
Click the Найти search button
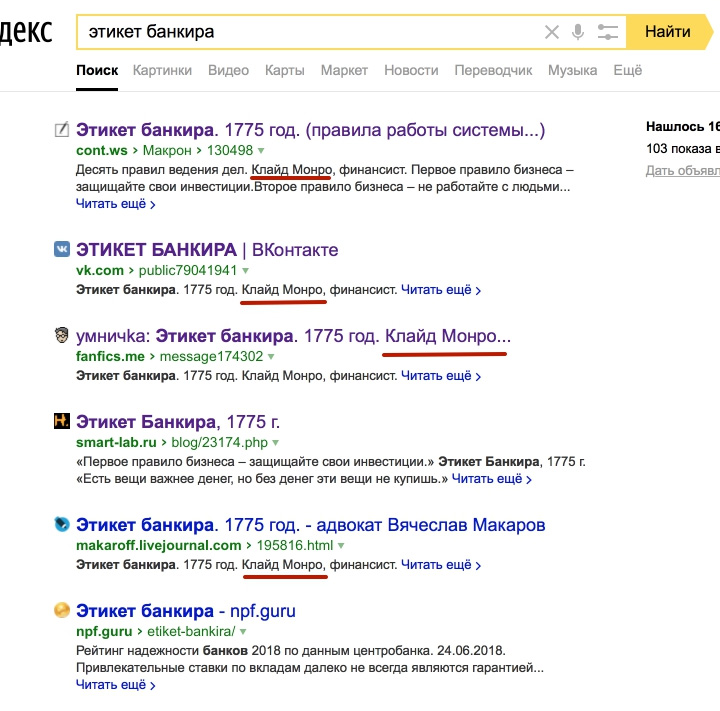668,32
